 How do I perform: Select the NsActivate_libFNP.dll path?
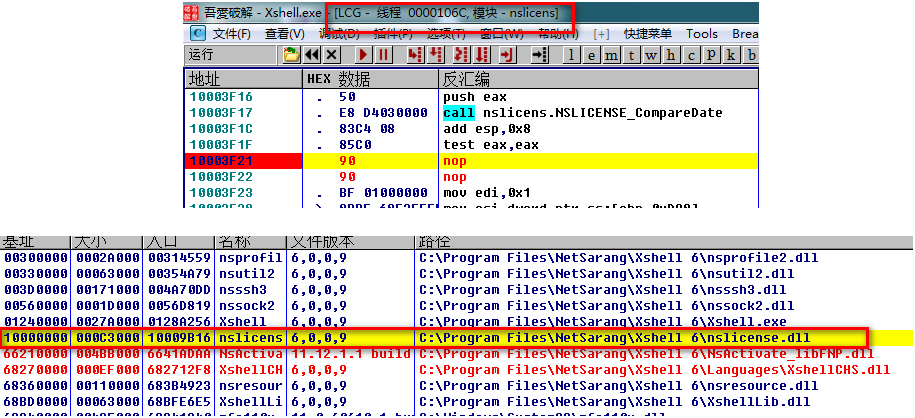tap(648, 354)
